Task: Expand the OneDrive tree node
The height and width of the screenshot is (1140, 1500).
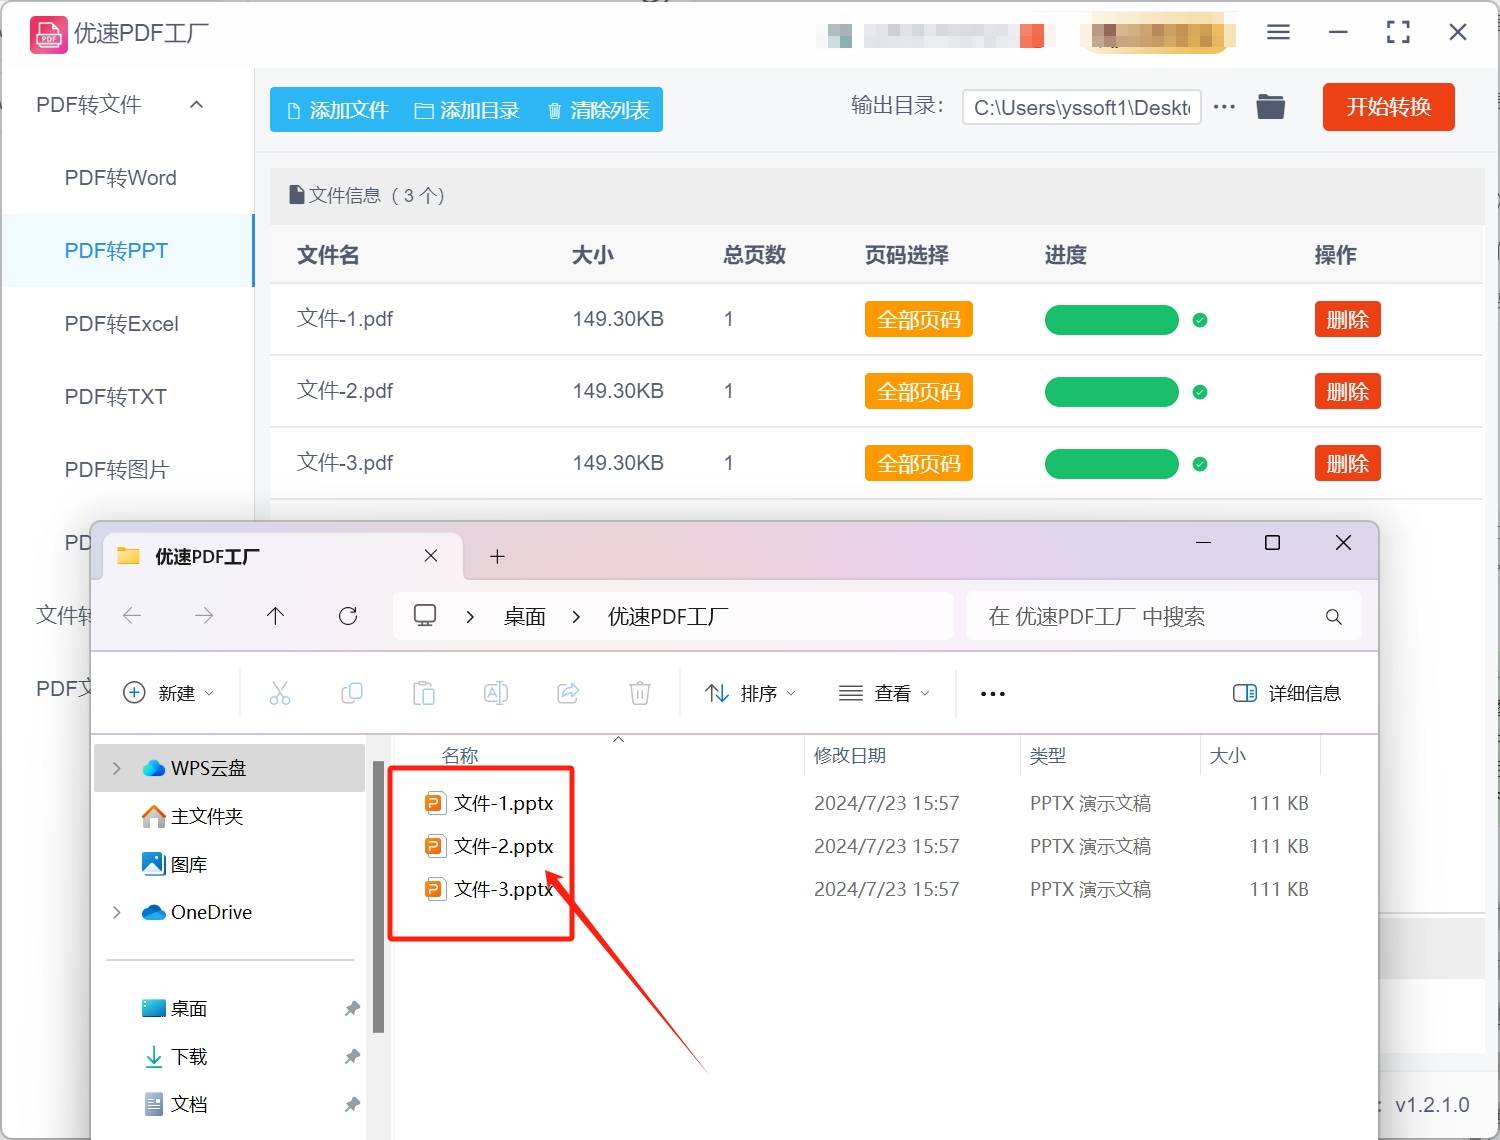Action: coord(117,912)
